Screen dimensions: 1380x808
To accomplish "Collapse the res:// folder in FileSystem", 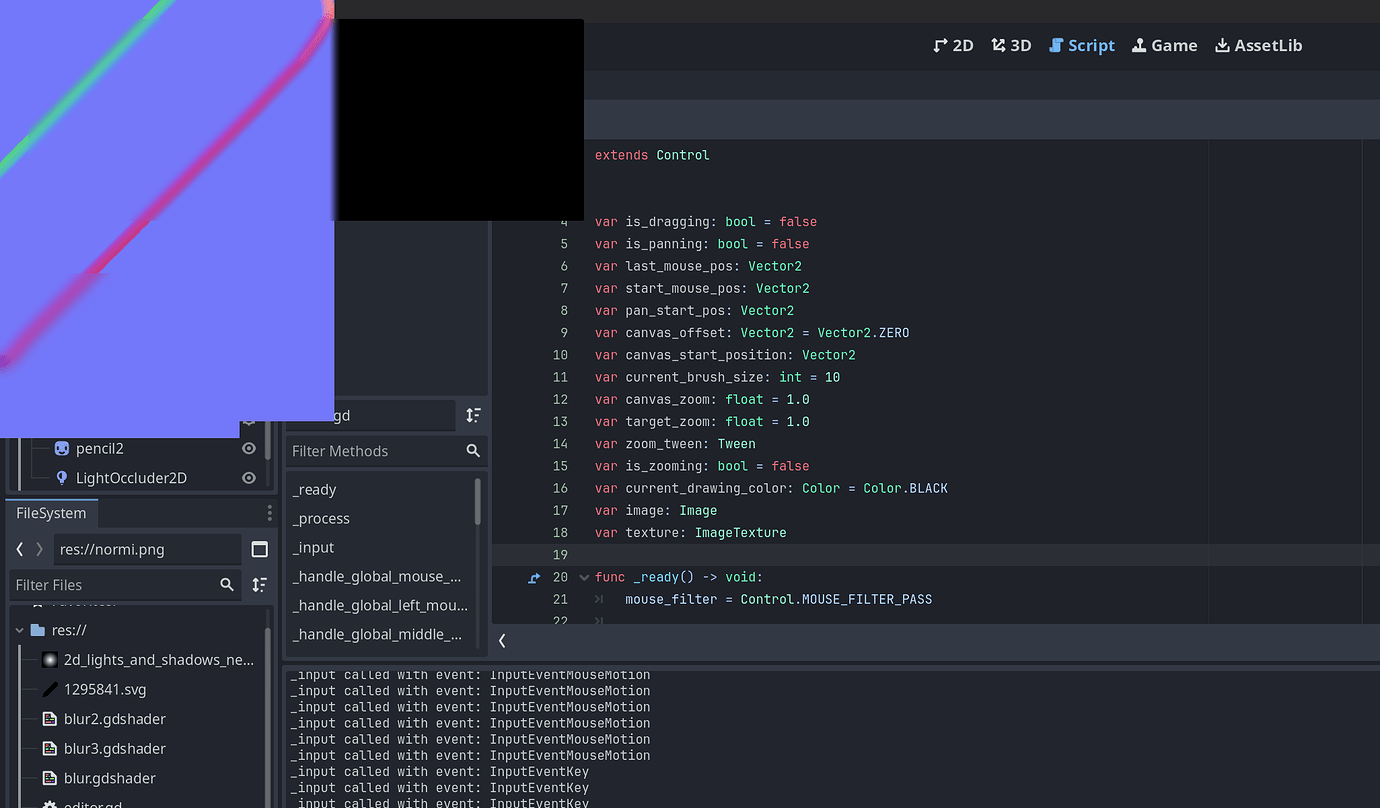I will (18, 629).
